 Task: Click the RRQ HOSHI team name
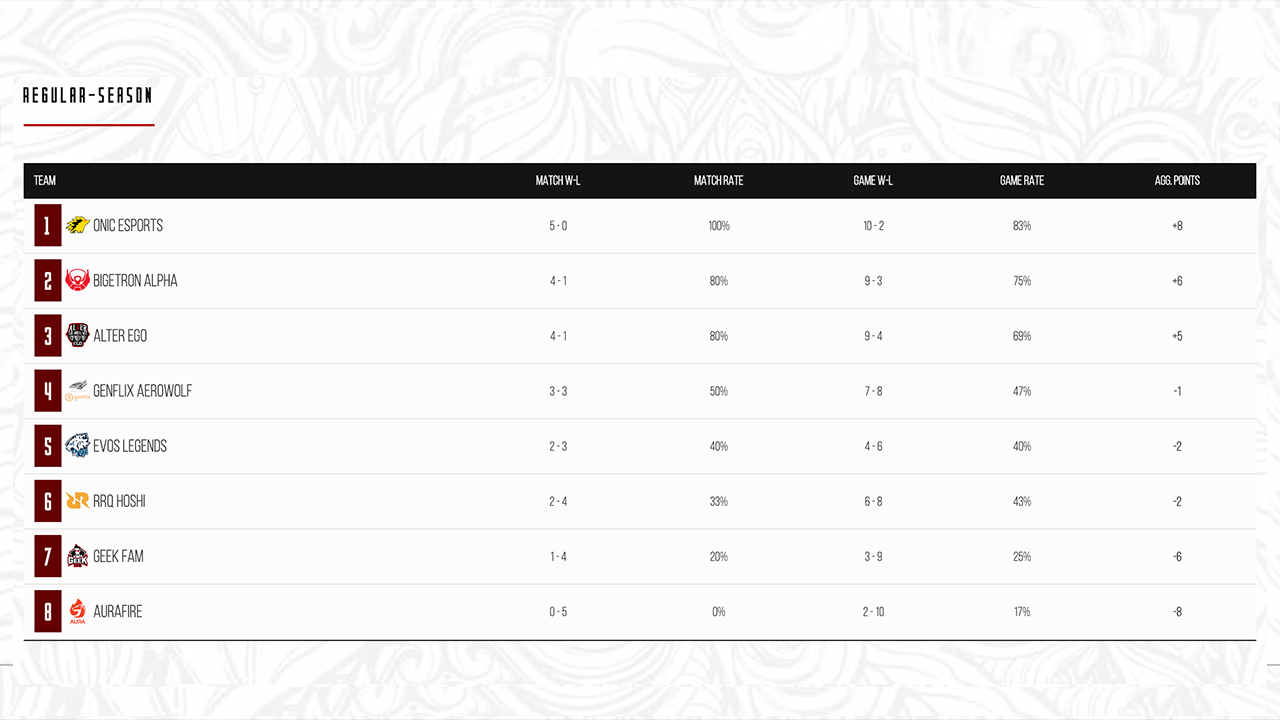click(x=119, y=501)
